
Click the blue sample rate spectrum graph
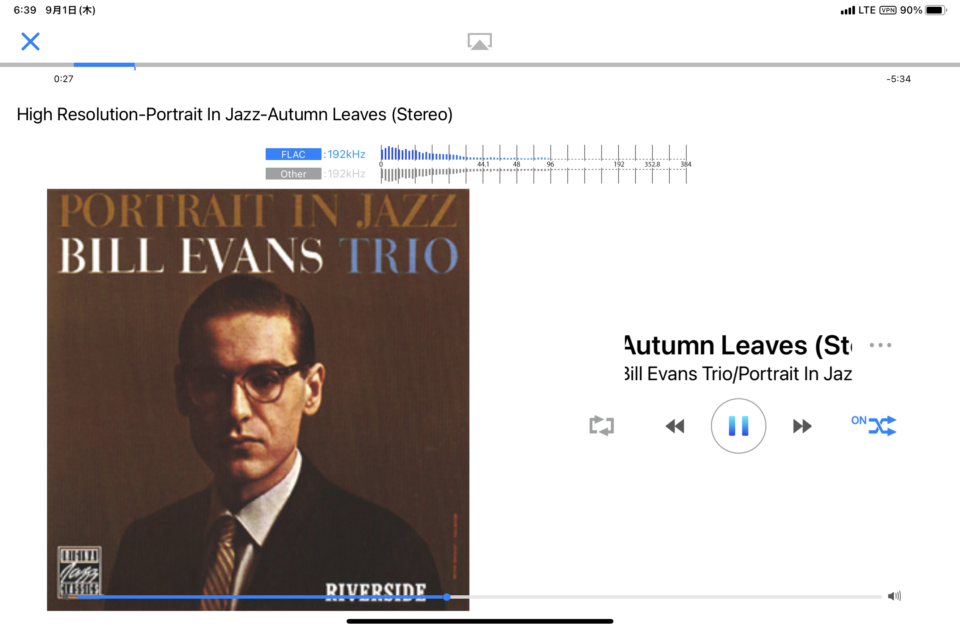(534, 154)
